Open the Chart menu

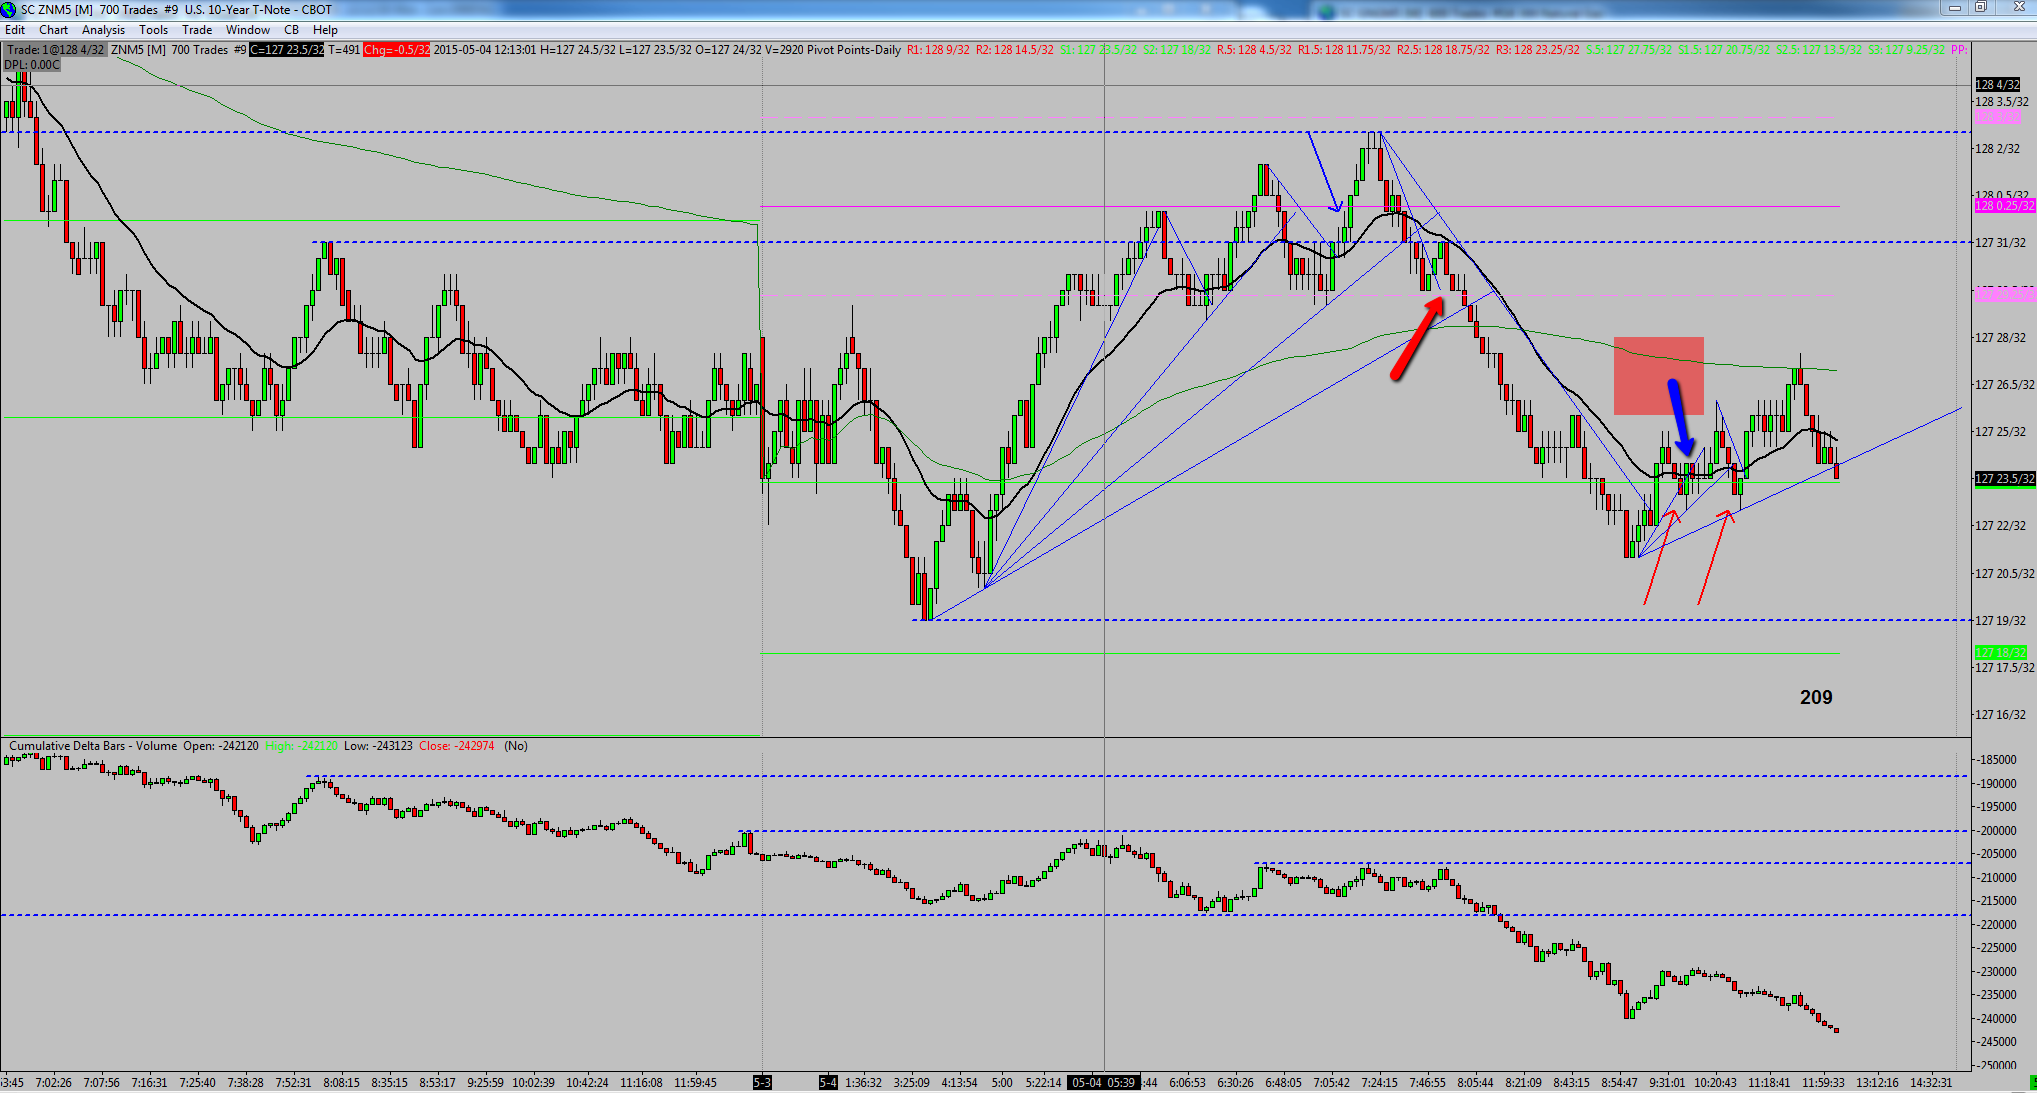click(54, 30)
